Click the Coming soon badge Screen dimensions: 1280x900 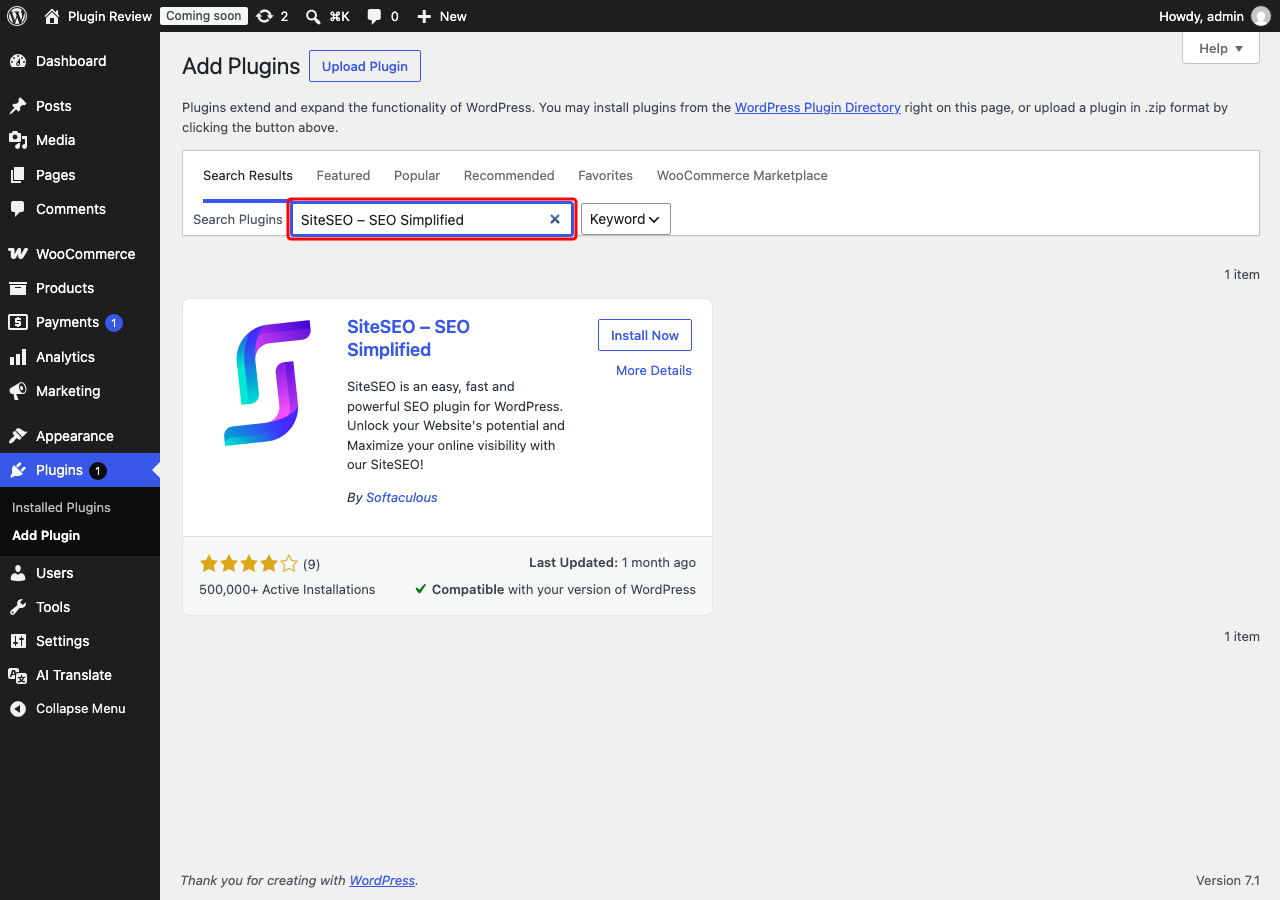click(x=203, y=16)
